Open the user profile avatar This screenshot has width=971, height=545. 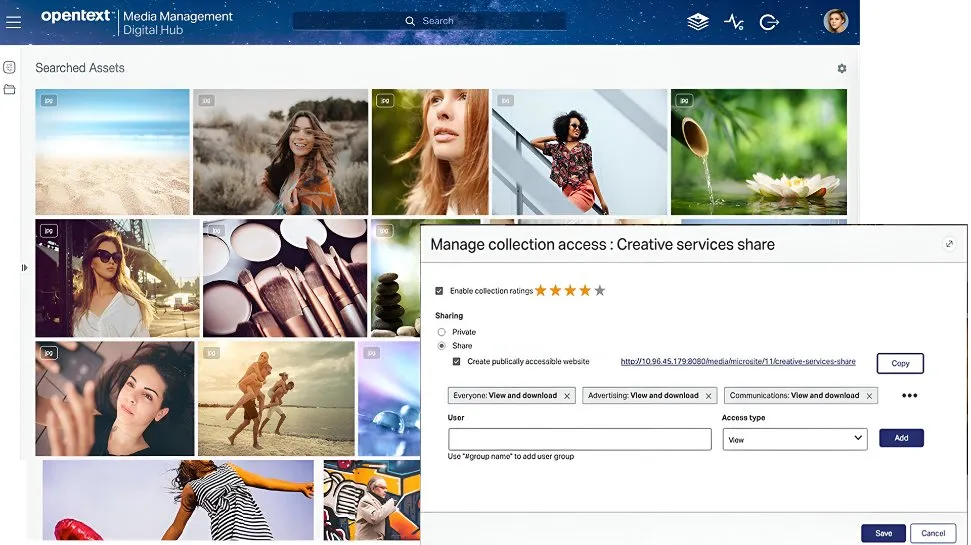click(x=835, y=21)
